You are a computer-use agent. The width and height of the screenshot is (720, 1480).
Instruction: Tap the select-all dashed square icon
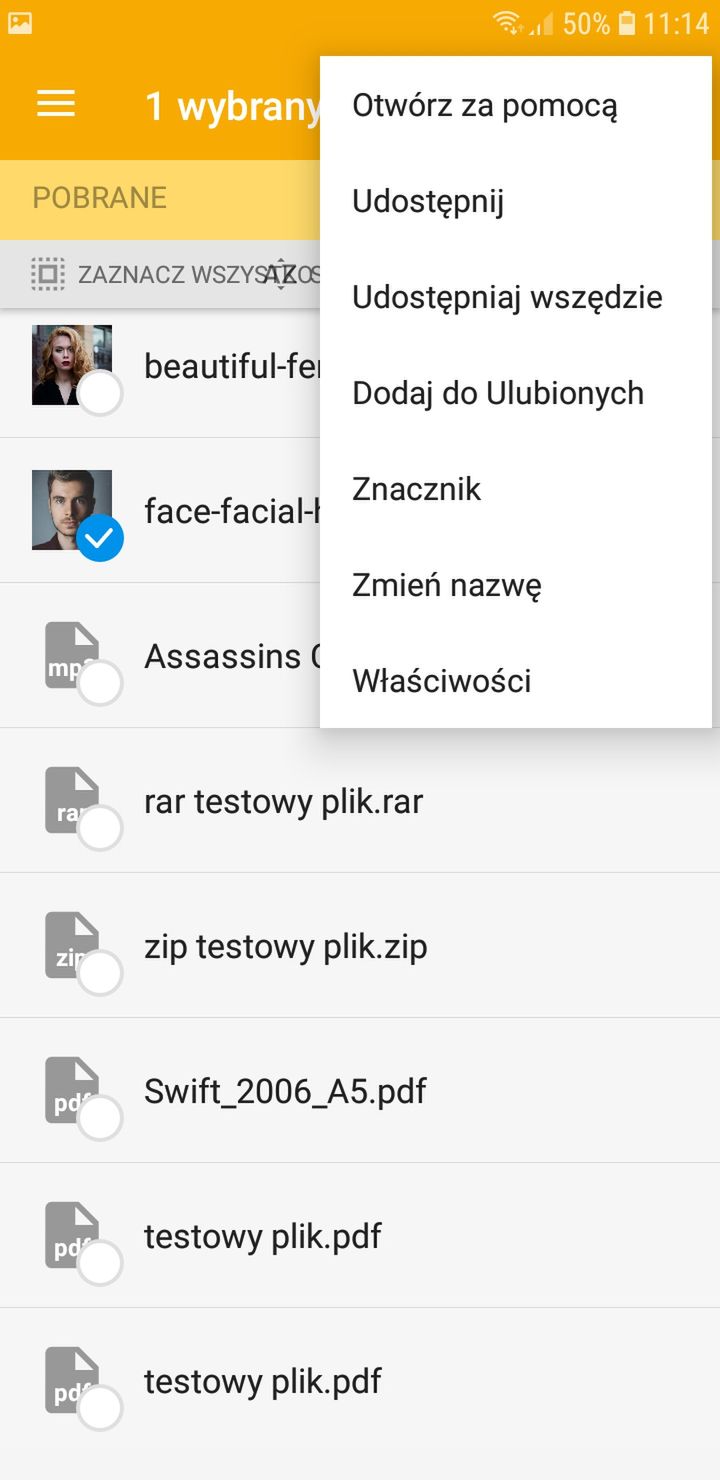[48, 274]
